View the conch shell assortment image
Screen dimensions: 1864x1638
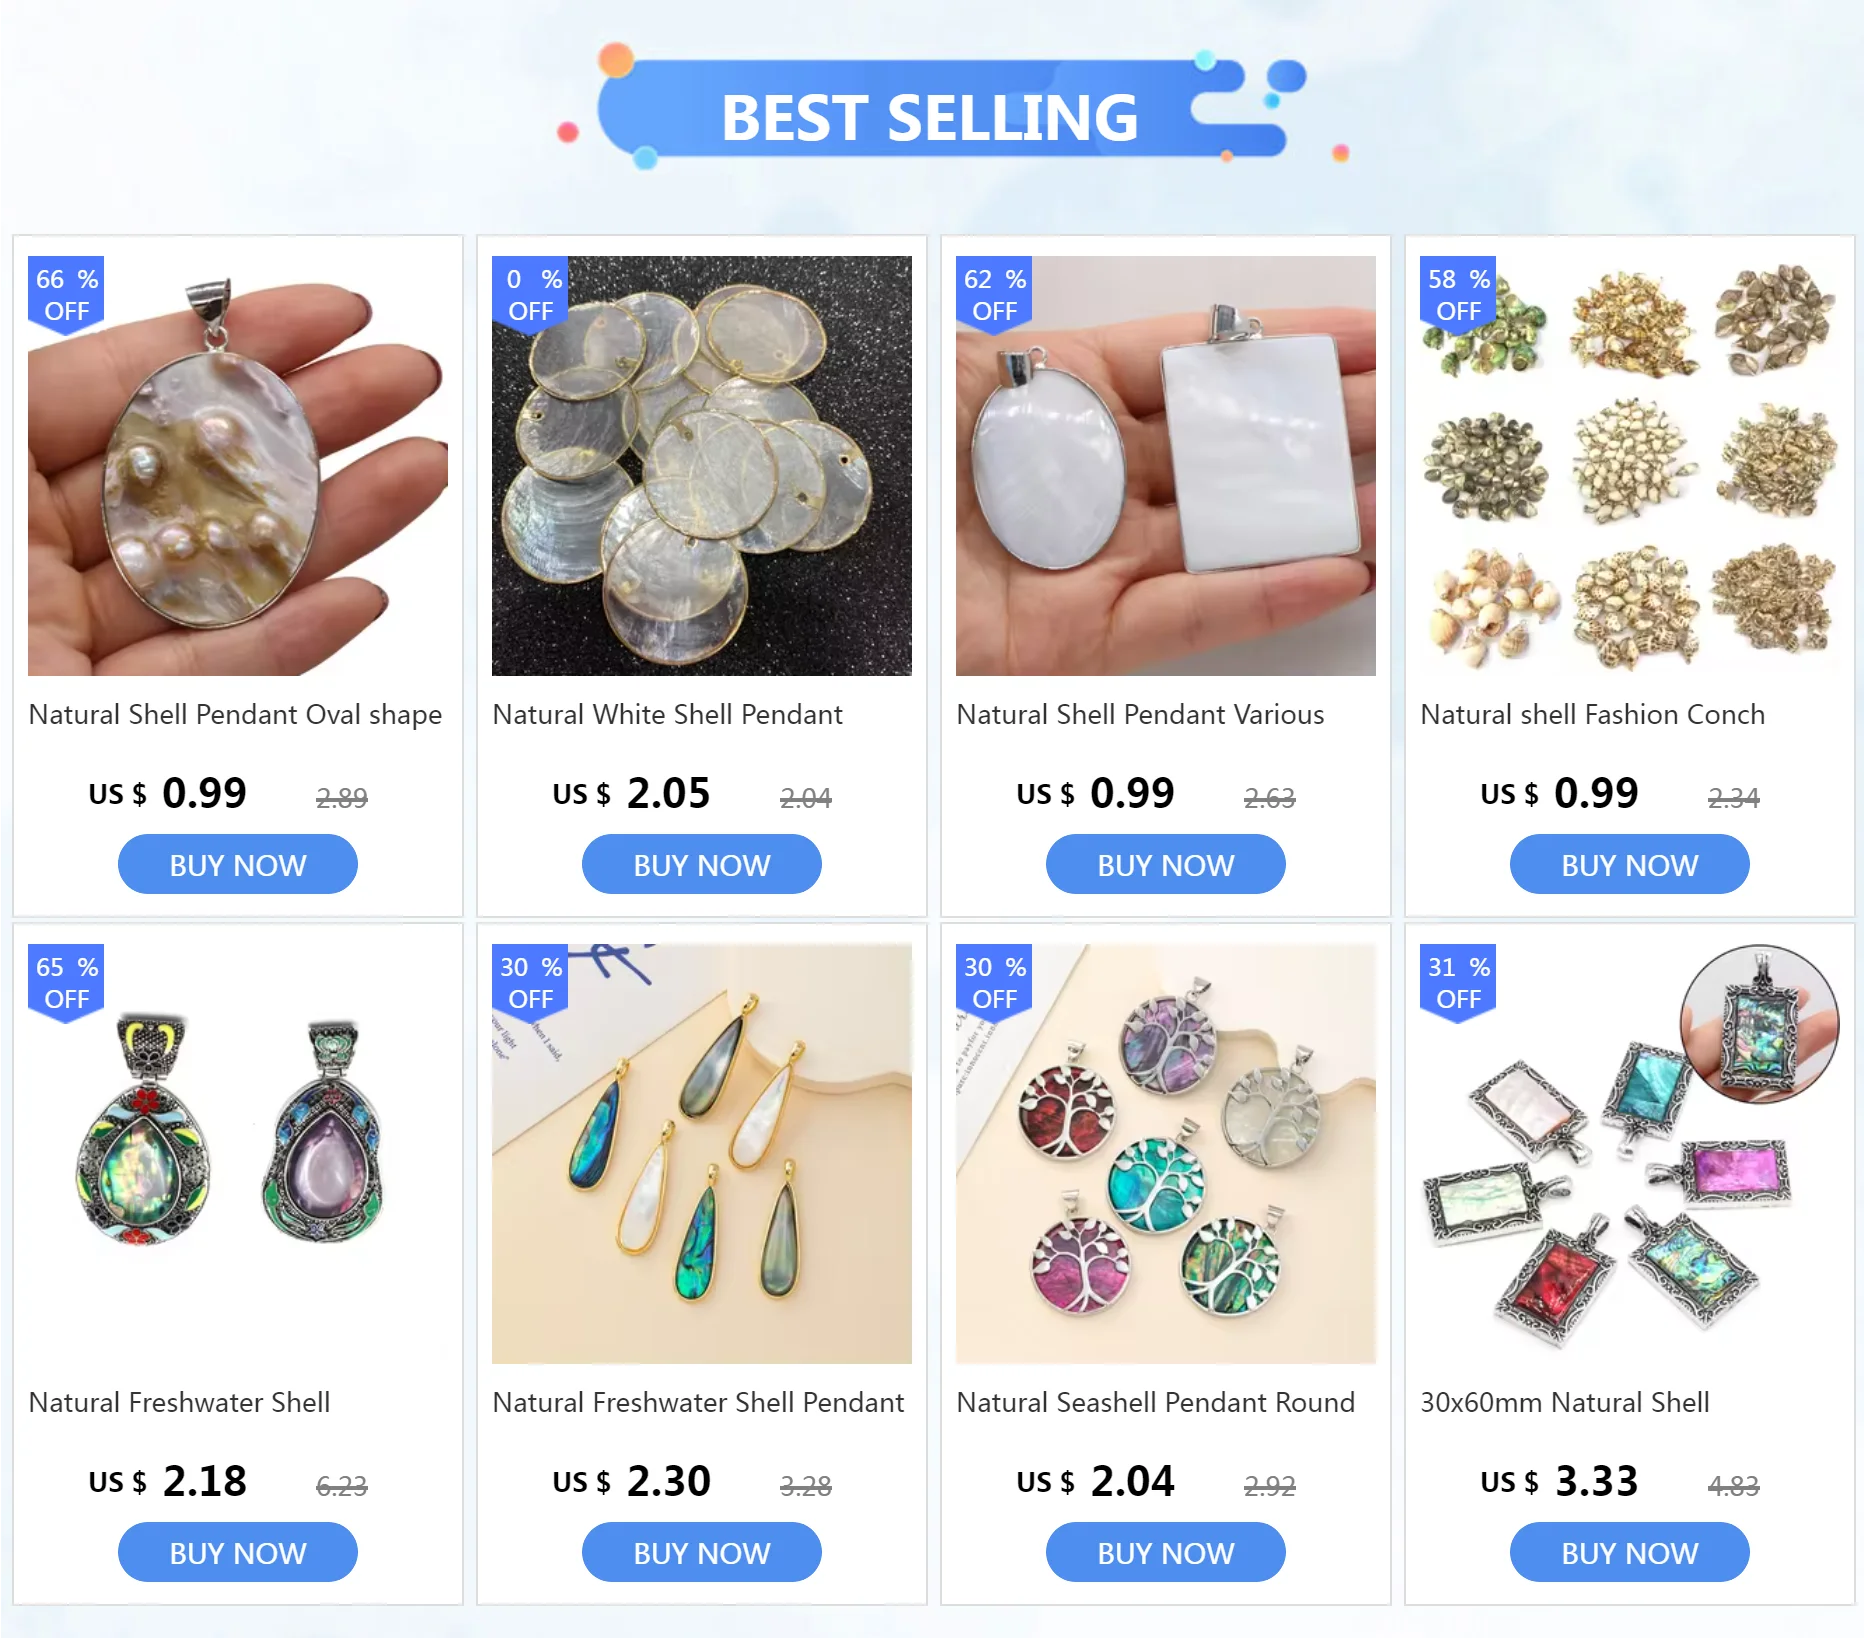[1630, 466]
